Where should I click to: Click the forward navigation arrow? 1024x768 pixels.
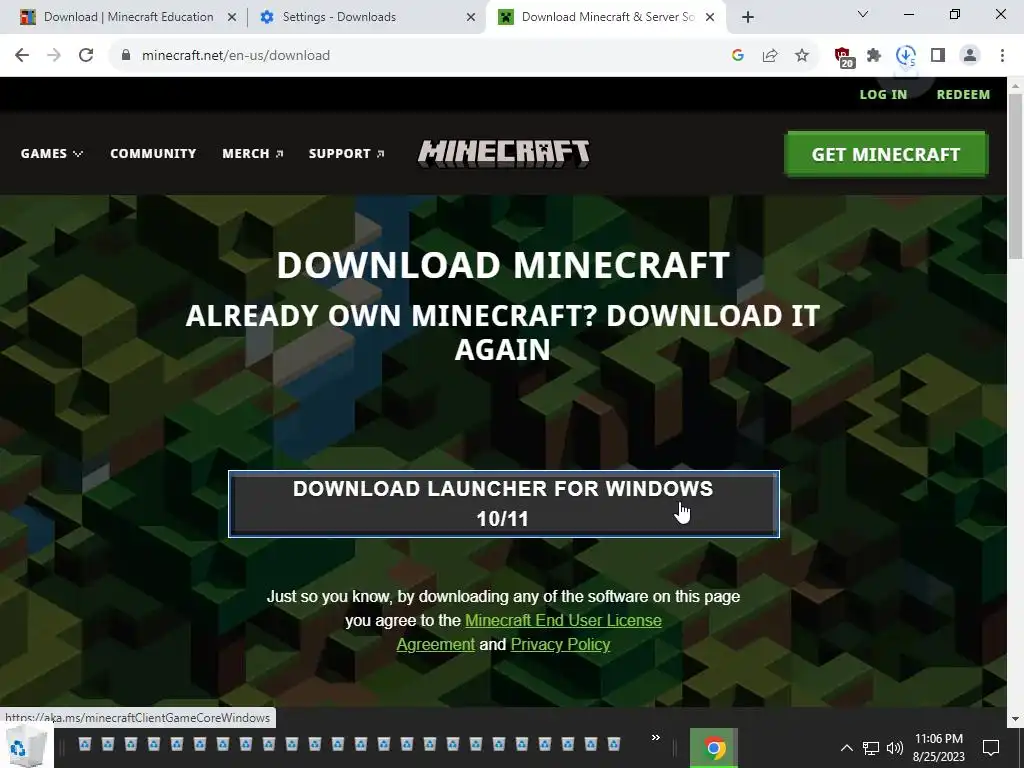click(54, 56)
